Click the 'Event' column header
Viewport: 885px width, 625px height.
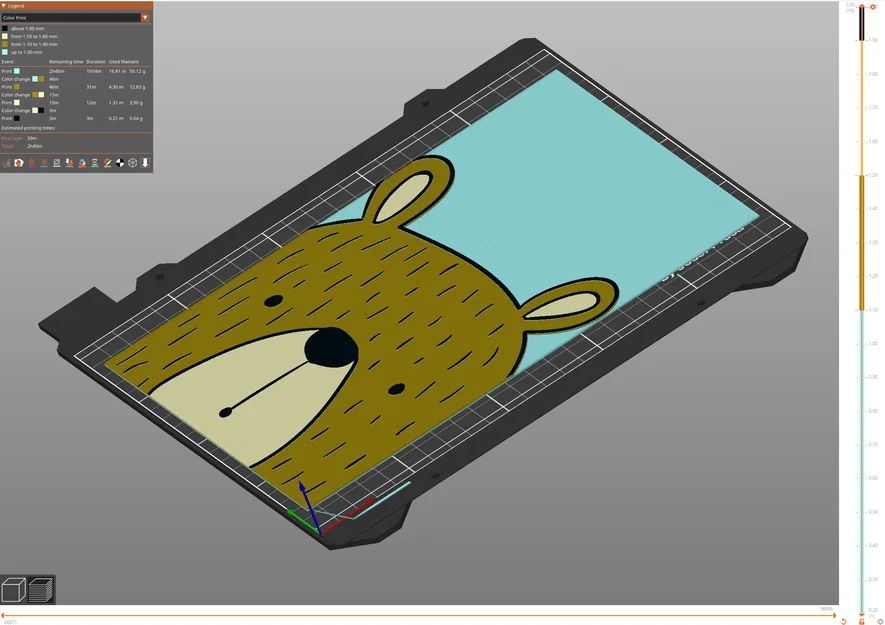(7, 62)
